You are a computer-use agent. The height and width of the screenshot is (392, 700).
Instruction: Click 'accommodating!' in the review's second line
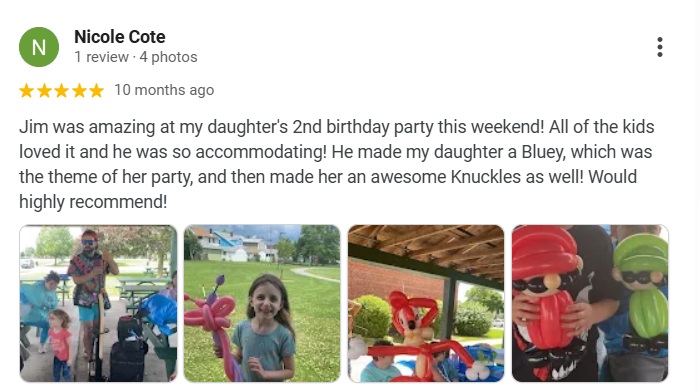pyautogui.click(x=261, y=152)
